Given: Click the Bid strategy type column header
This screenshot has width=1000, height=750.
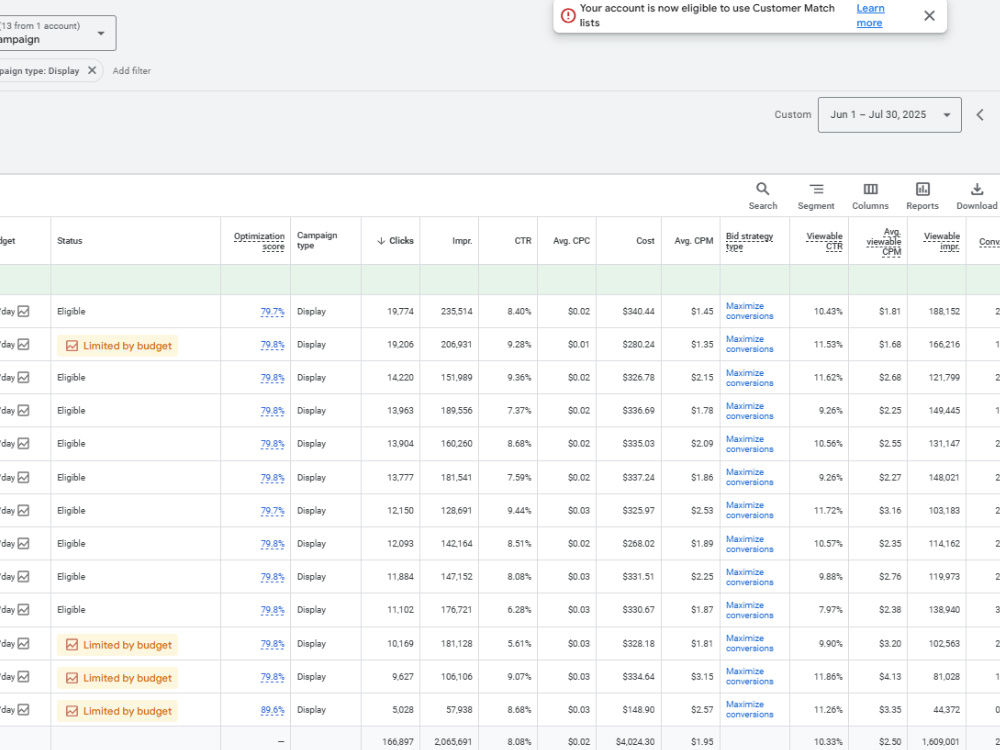Looking at the screenshot, I should pos(749,240).
